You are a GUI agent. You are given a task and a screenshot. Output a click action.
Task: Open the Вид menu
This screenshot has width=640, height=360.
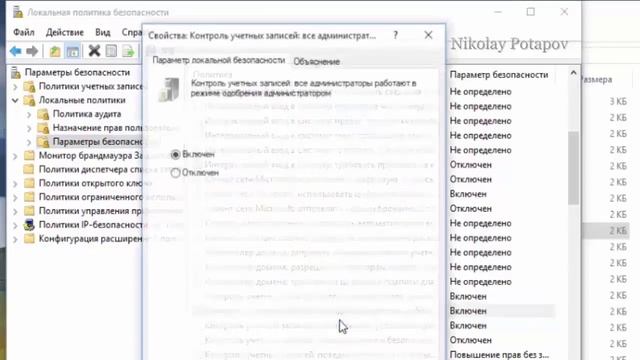tap(103, 32)
